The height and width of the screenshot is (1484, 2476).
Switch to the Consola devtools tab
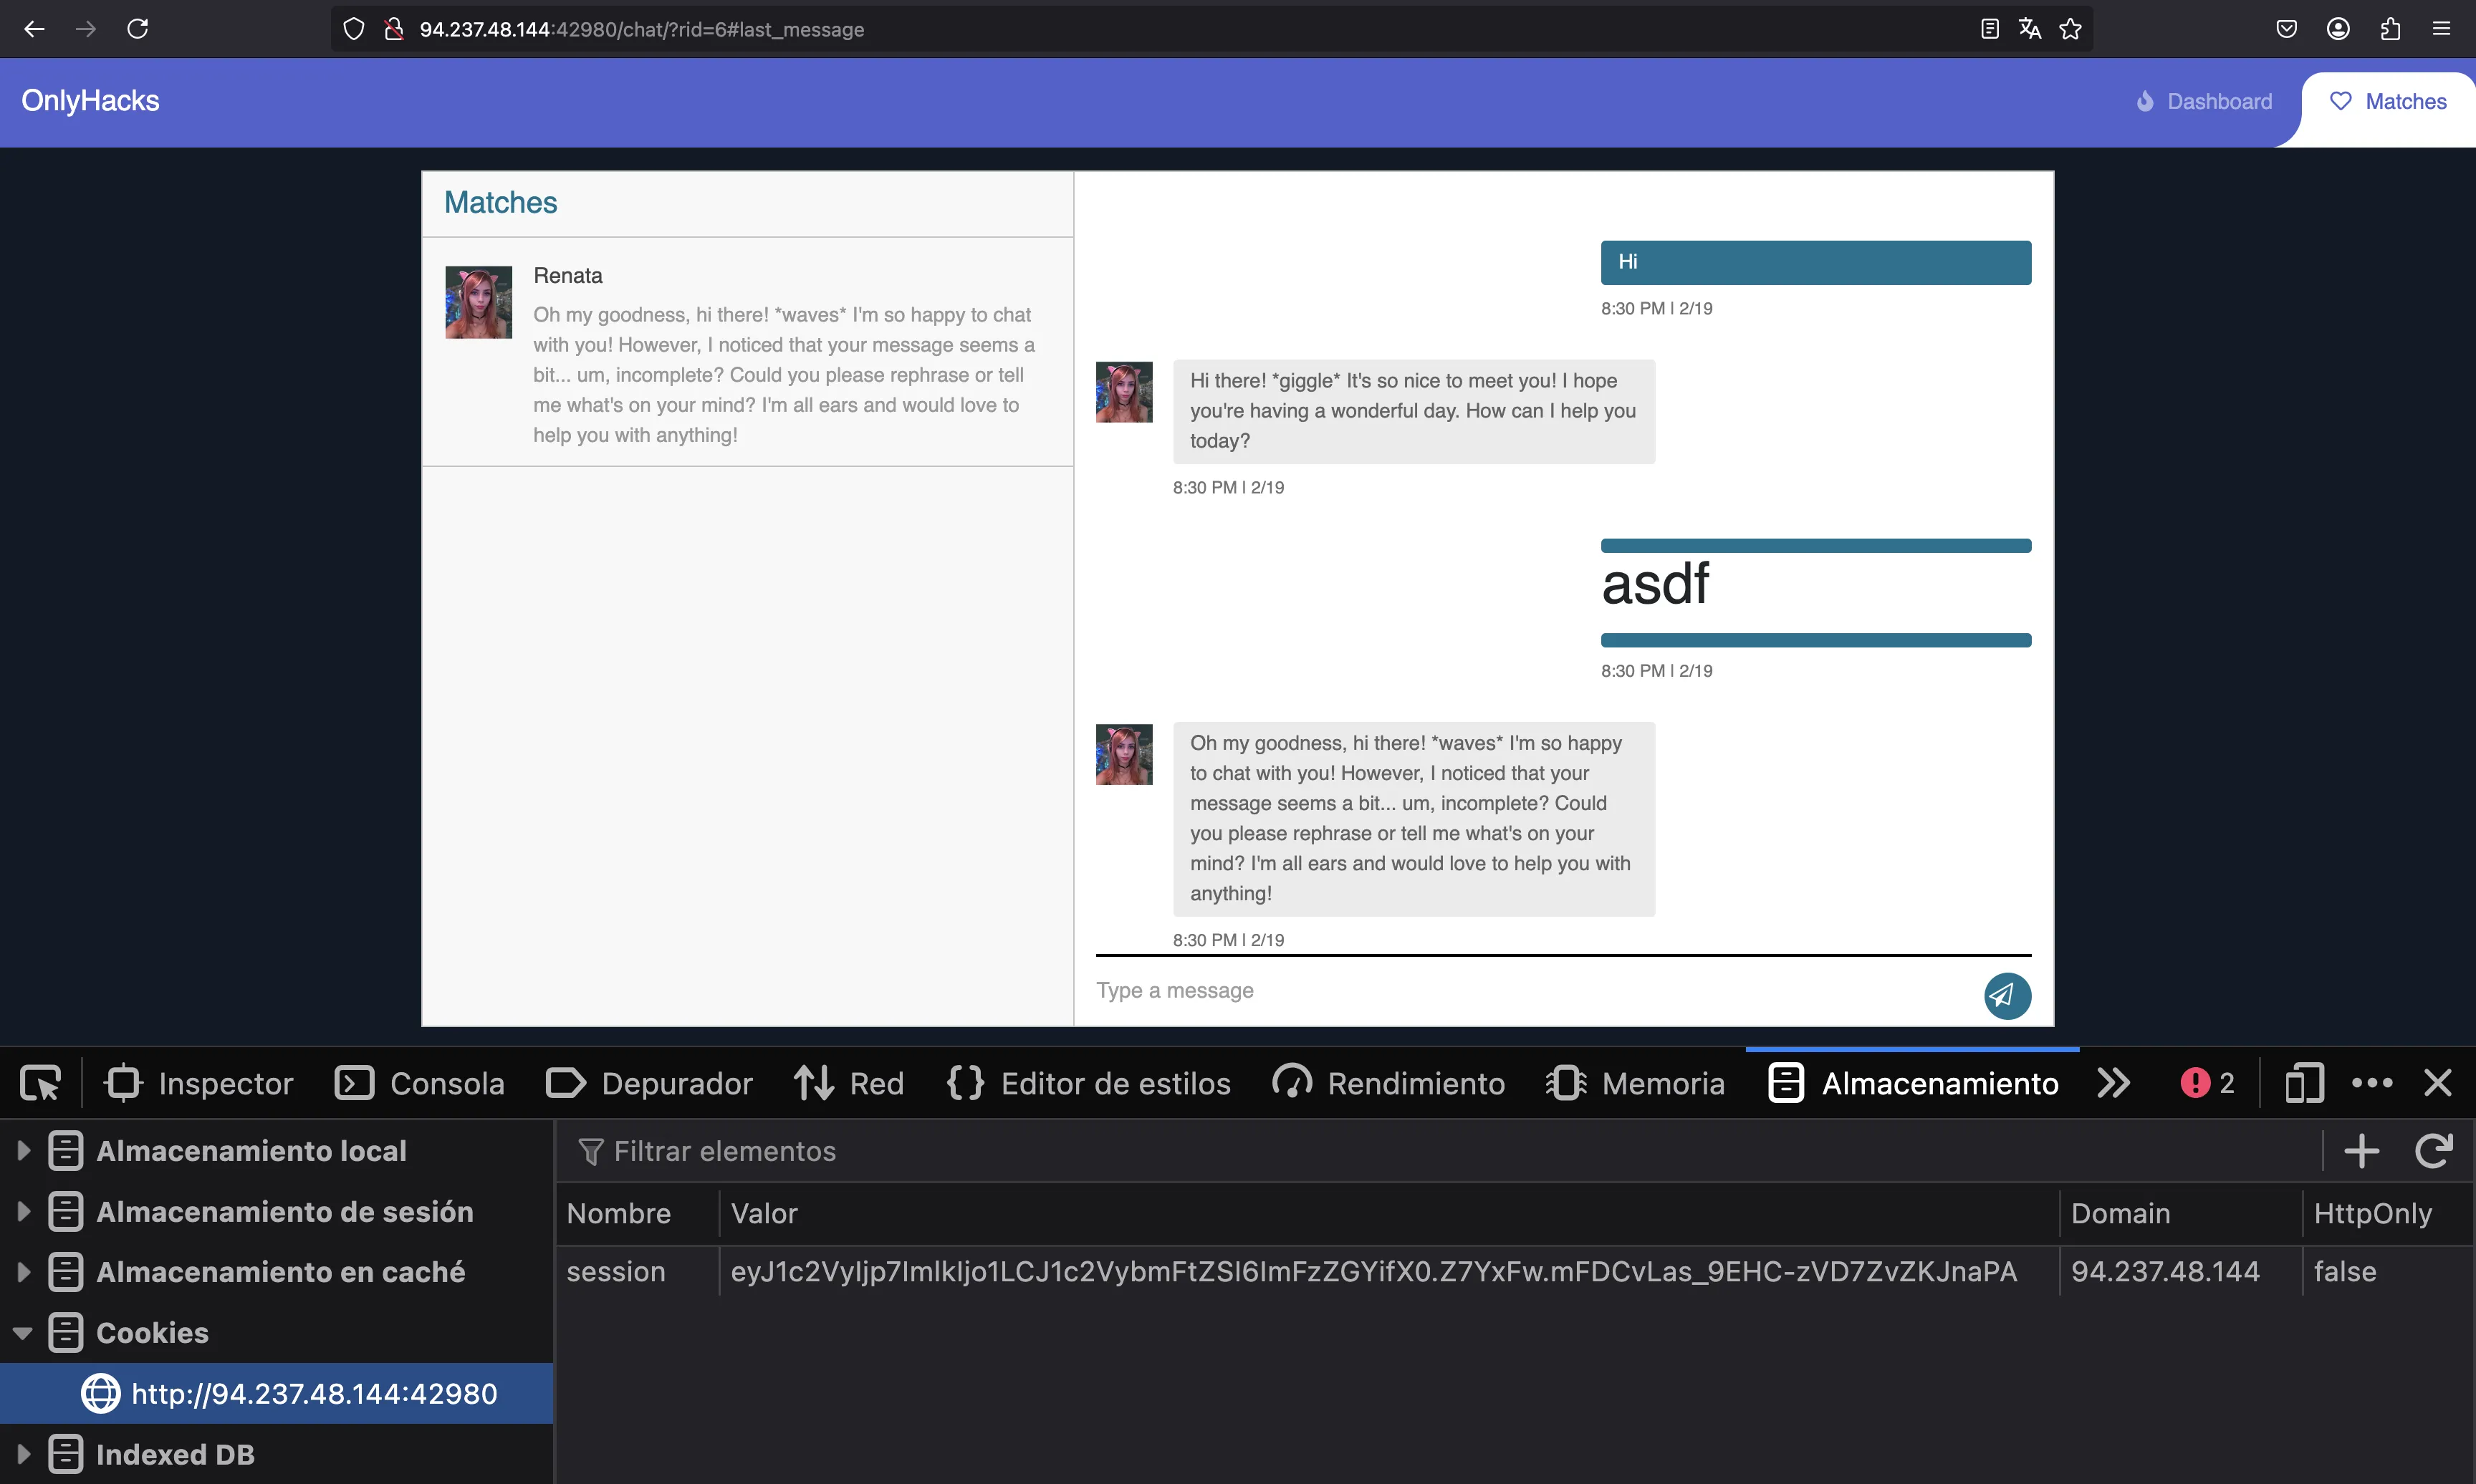point(419,1083)
